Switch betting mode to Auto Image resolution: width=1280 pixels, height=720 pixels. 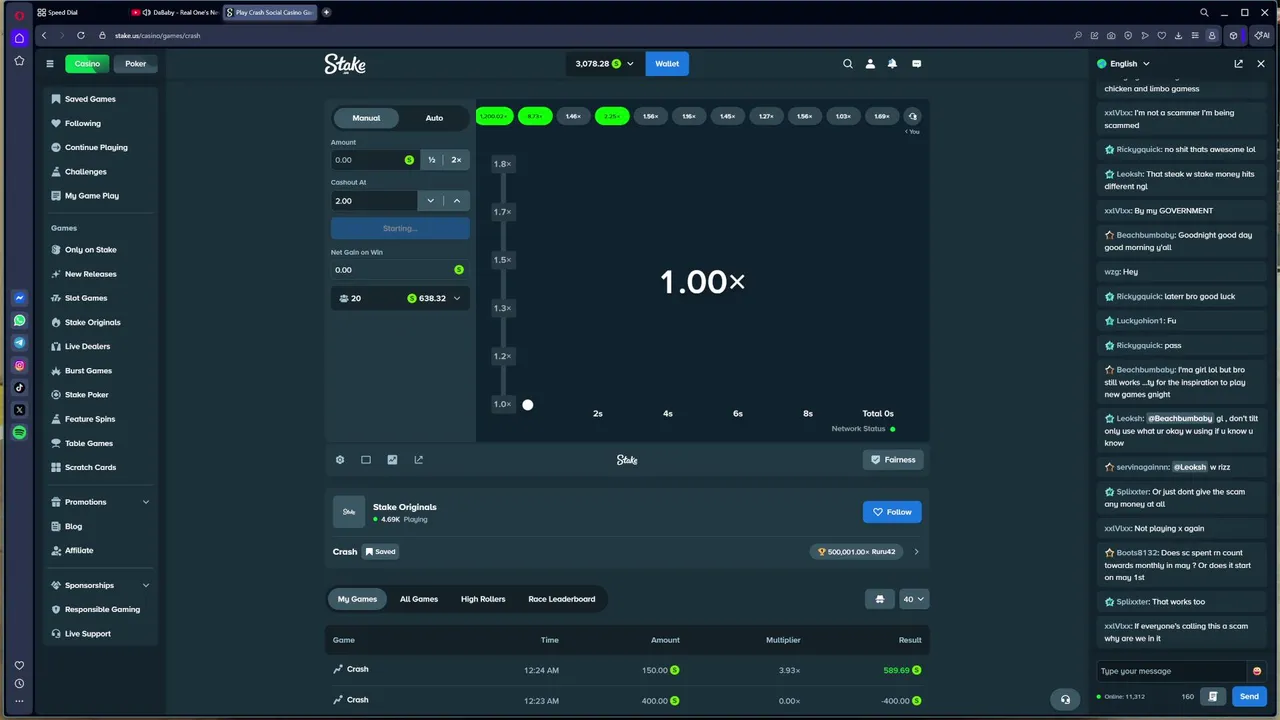pos(434,118)
